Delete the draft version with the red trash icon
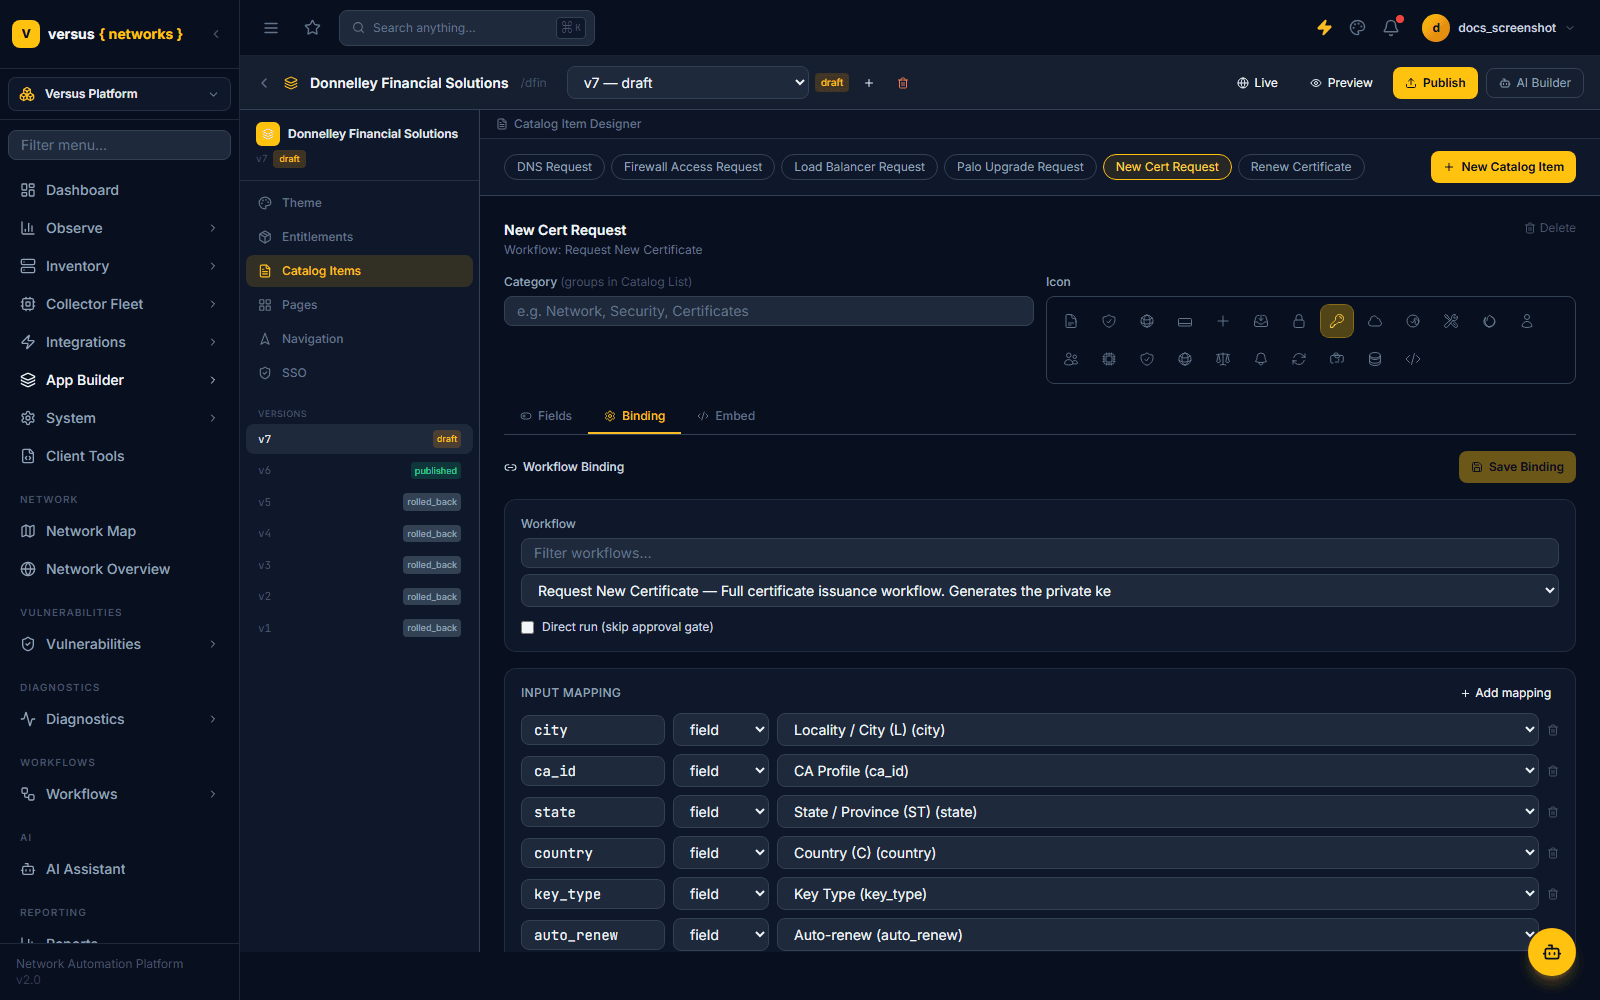 903,83
